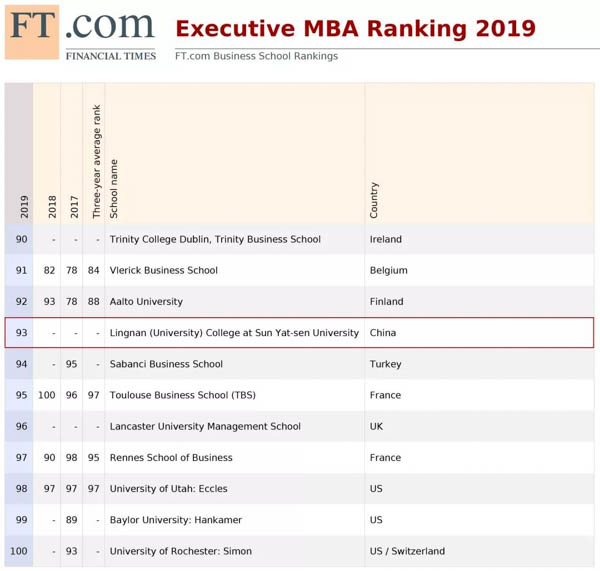Viewport: 600px width, 571px height.
Task: Sort by the 2018 column header
Action: [52, 206]
